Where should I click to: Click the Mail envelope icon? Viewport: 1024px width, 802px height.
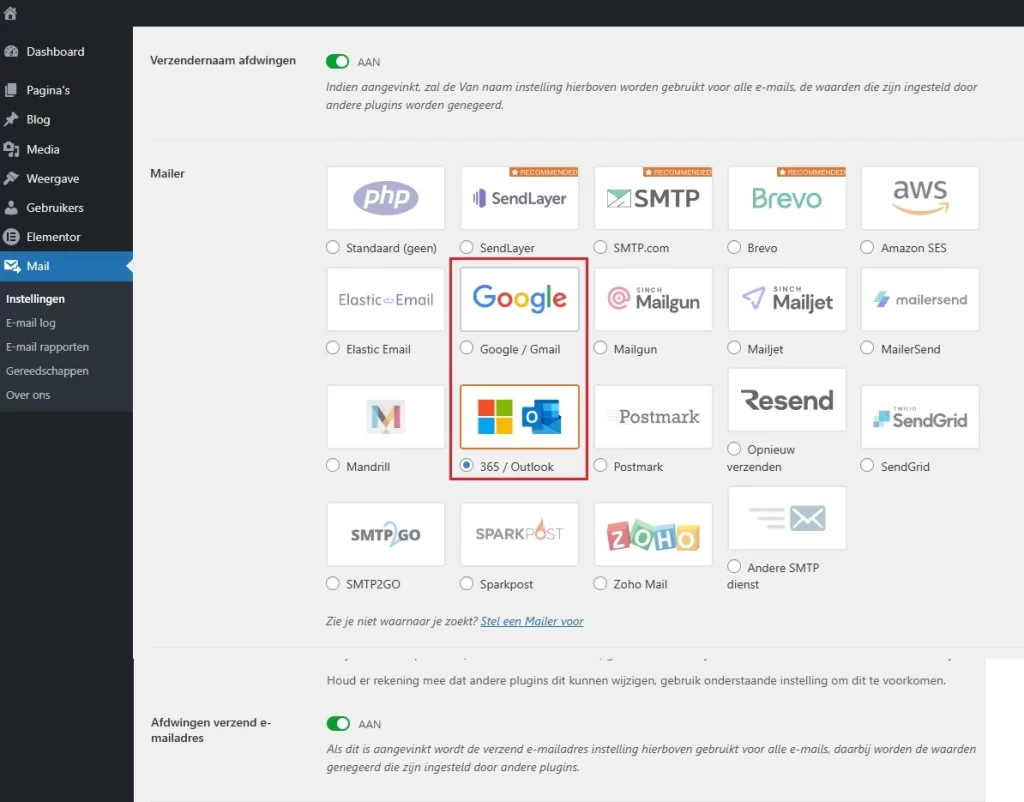tap(12, 266)
